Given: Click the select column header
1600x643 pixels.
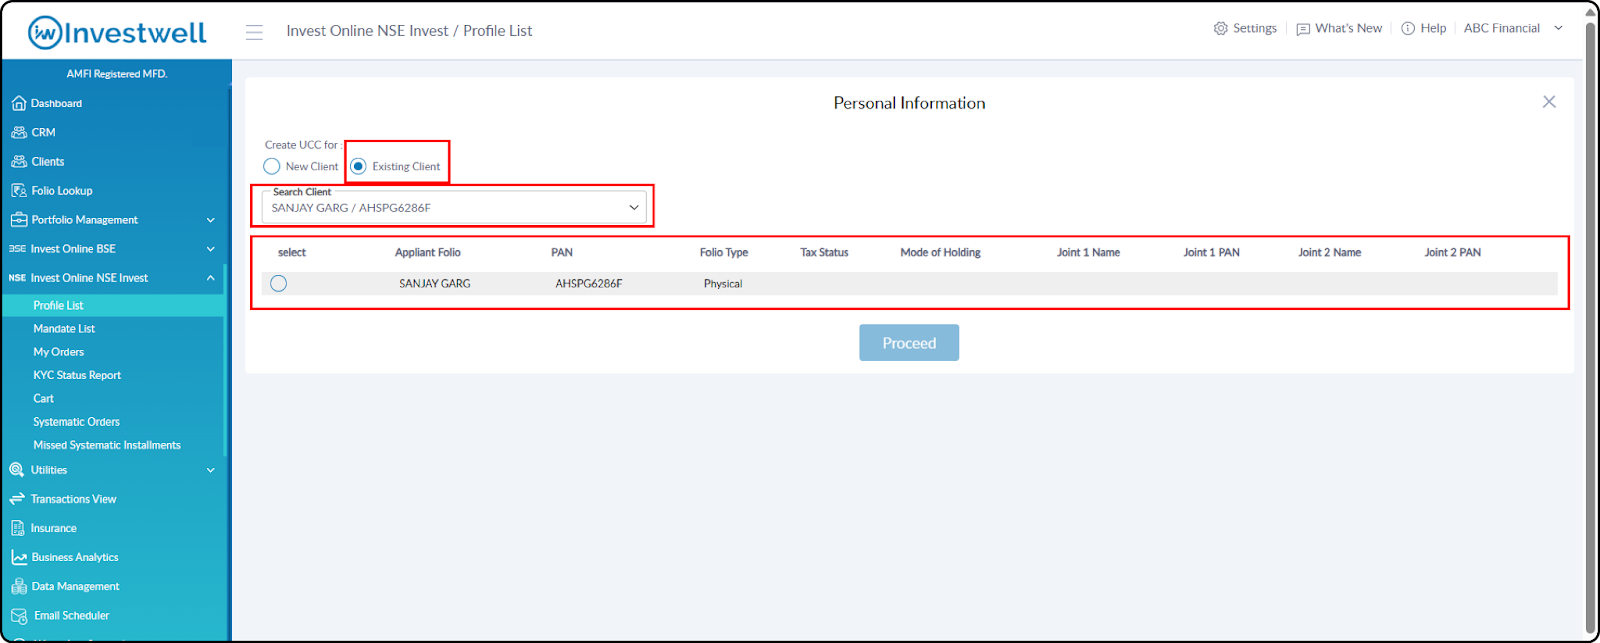Looking at the screenshot, I should 292,252.
